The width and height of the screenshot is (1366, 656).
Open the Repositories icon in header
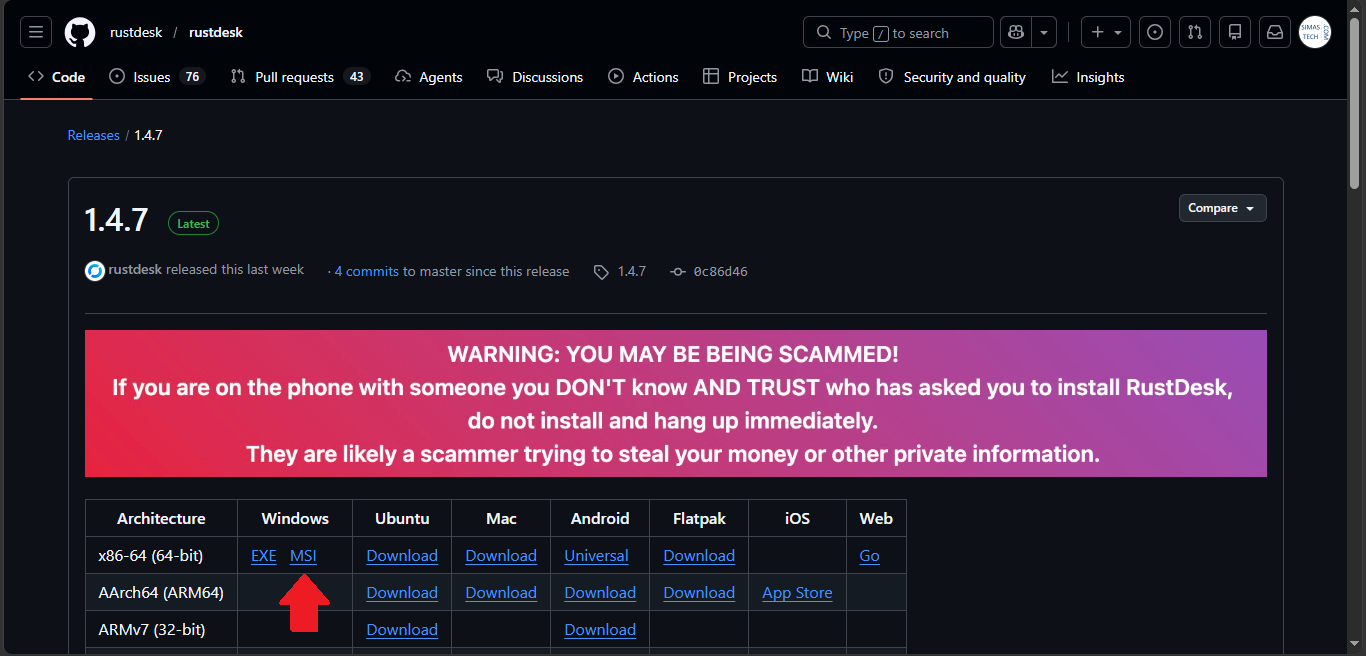(x=1235, y=33)
